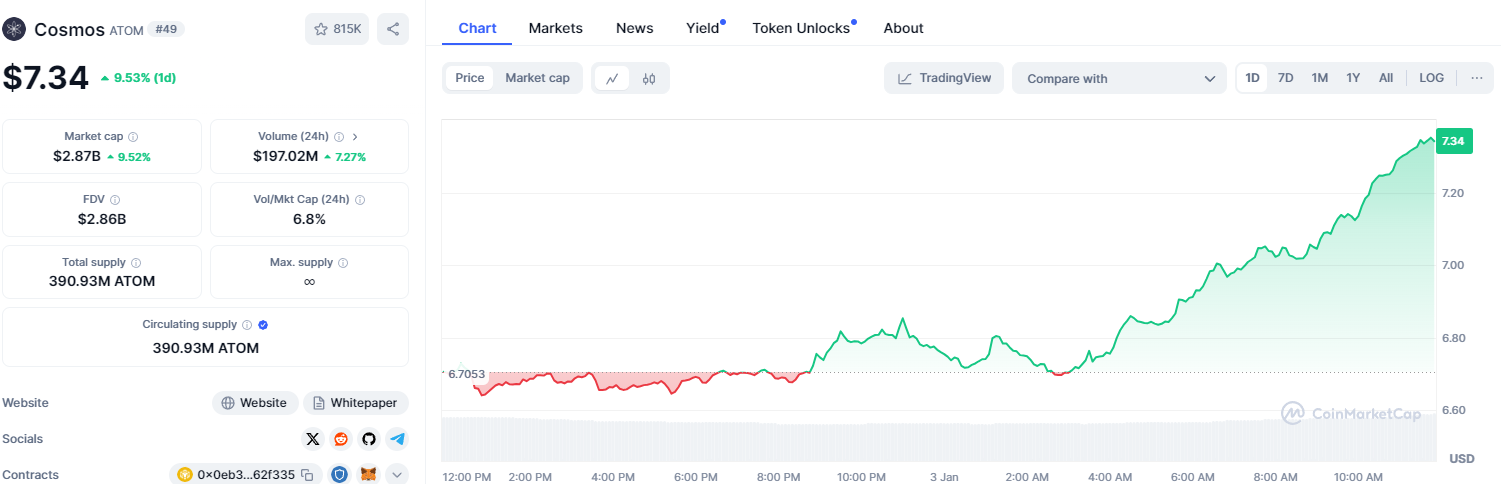Click the $2.86B FDV value
This screenshot has width=1501, height=484.
[x=102, y=219]
